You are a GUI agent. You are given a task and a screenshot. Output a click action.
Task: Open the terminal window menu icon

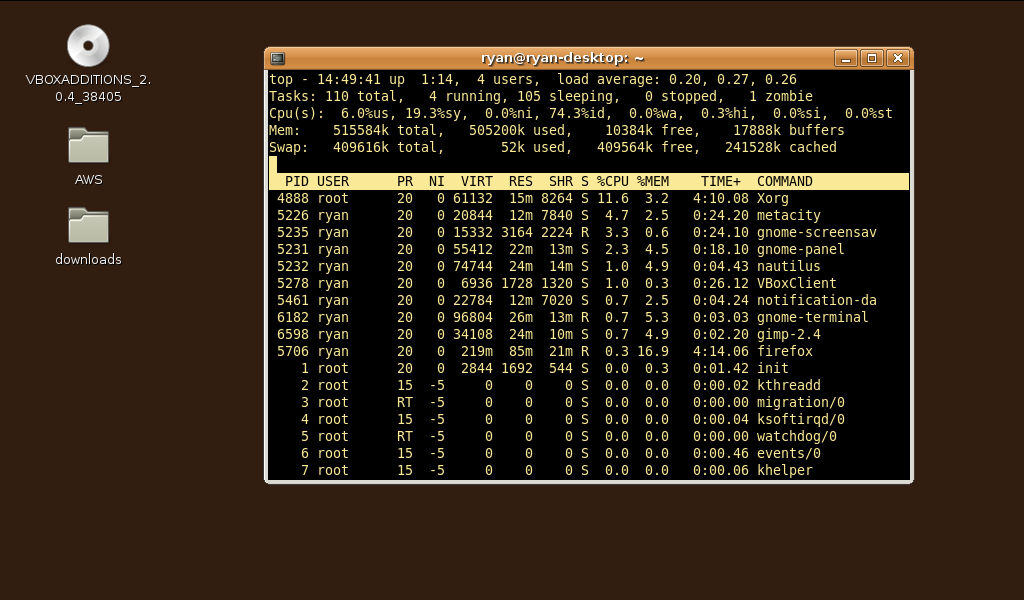(x=278, y=59)
